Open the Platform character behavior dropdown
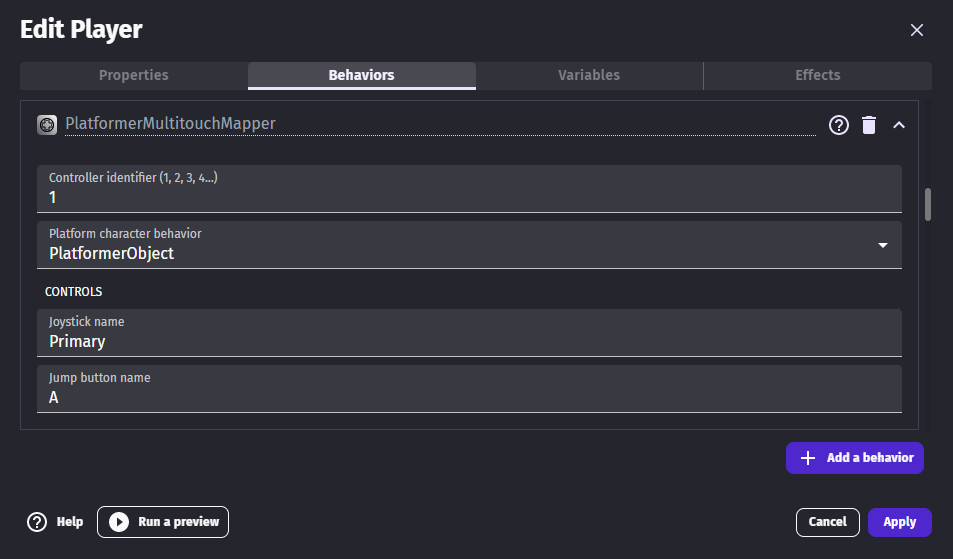The image size is (953, 559). click(470, 253)
